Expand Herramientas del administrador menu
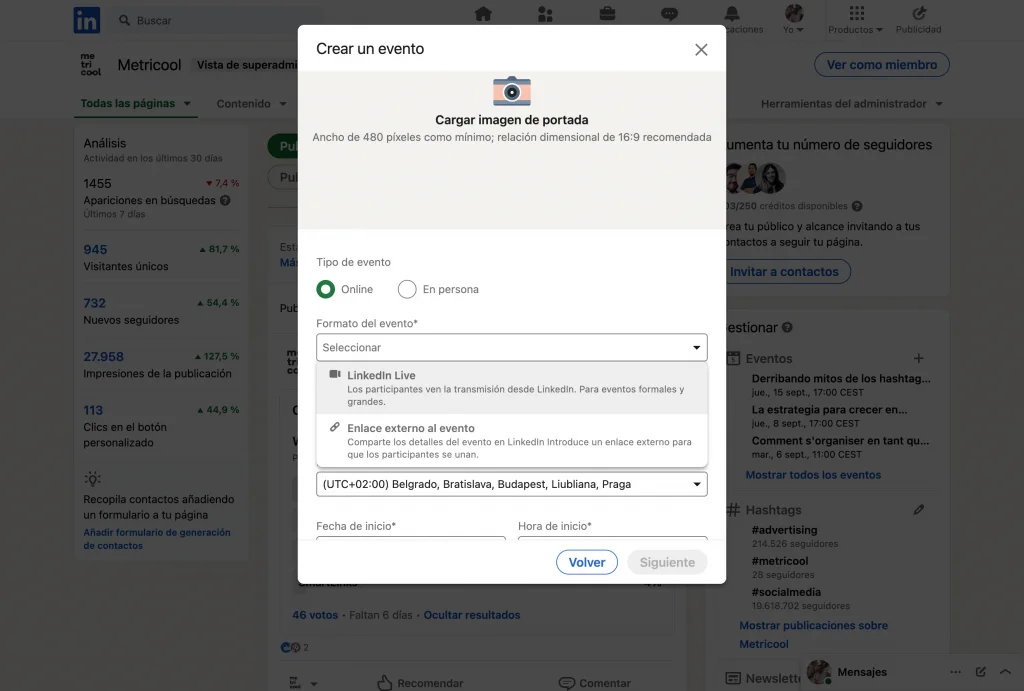Screen dimensions: 1024x691 click(x=852, y=103)
